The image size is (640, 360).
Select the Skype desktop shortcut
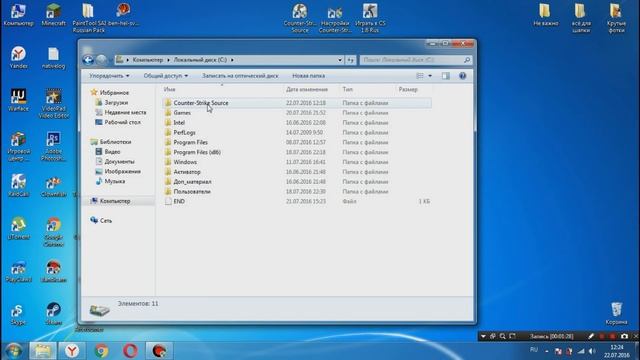pos(17,314)
